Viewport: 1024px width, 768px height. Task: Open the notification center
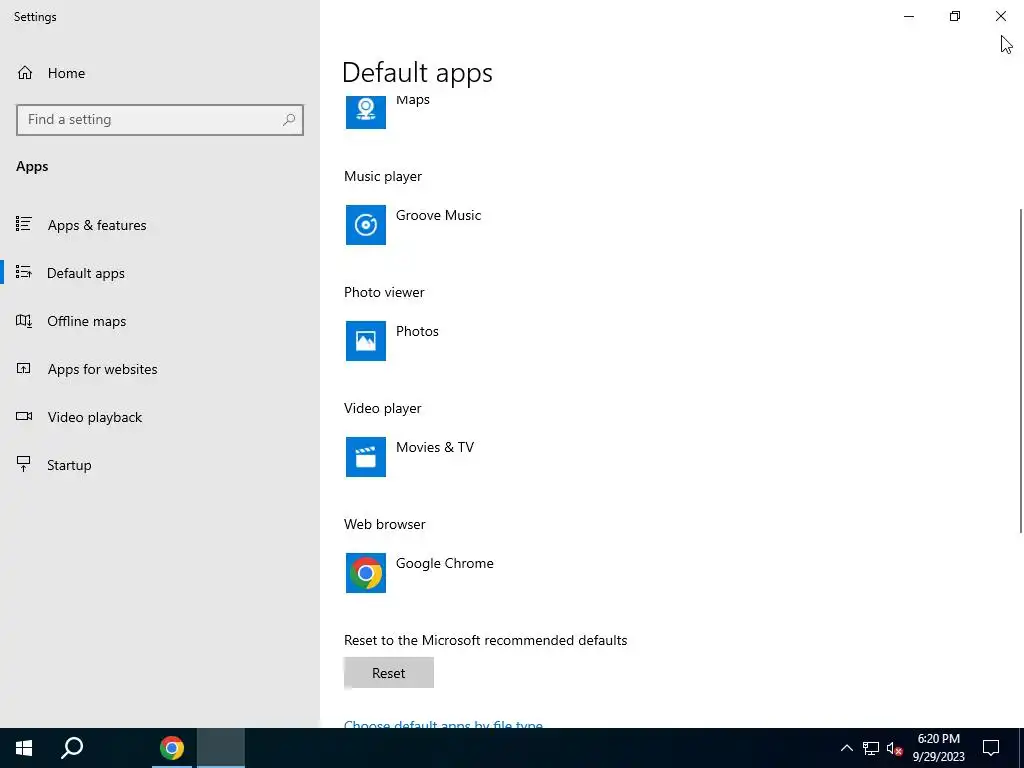coord(991,748)
